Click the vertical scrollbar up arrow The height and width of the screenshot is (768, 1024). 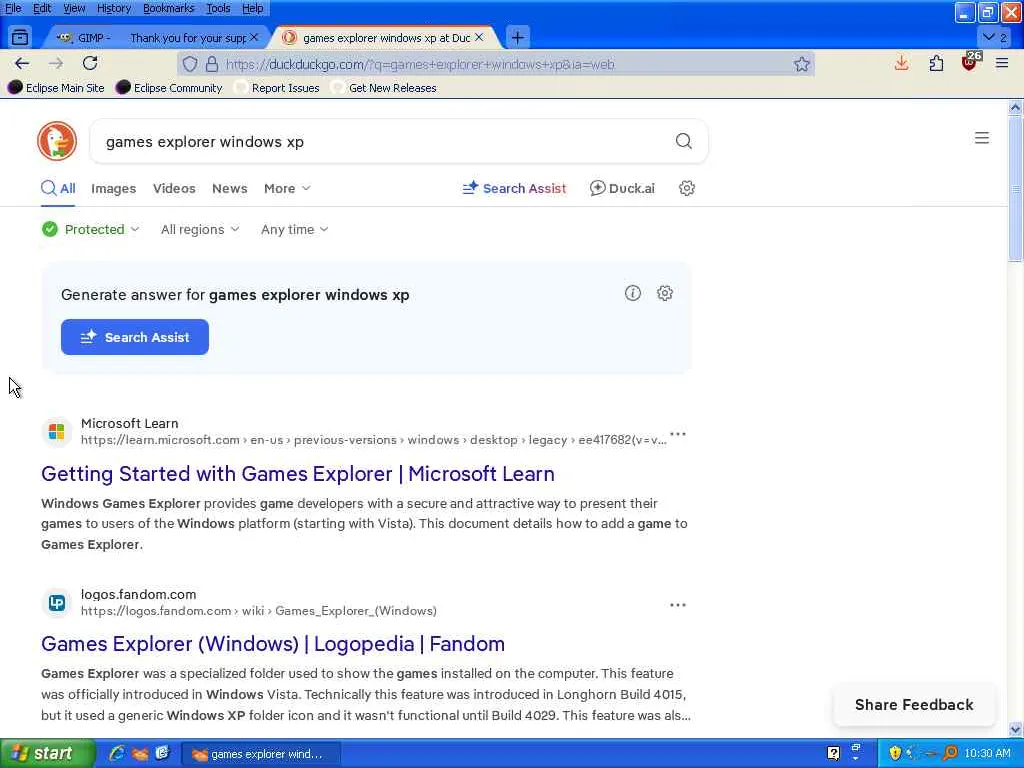pos(1015,107)
